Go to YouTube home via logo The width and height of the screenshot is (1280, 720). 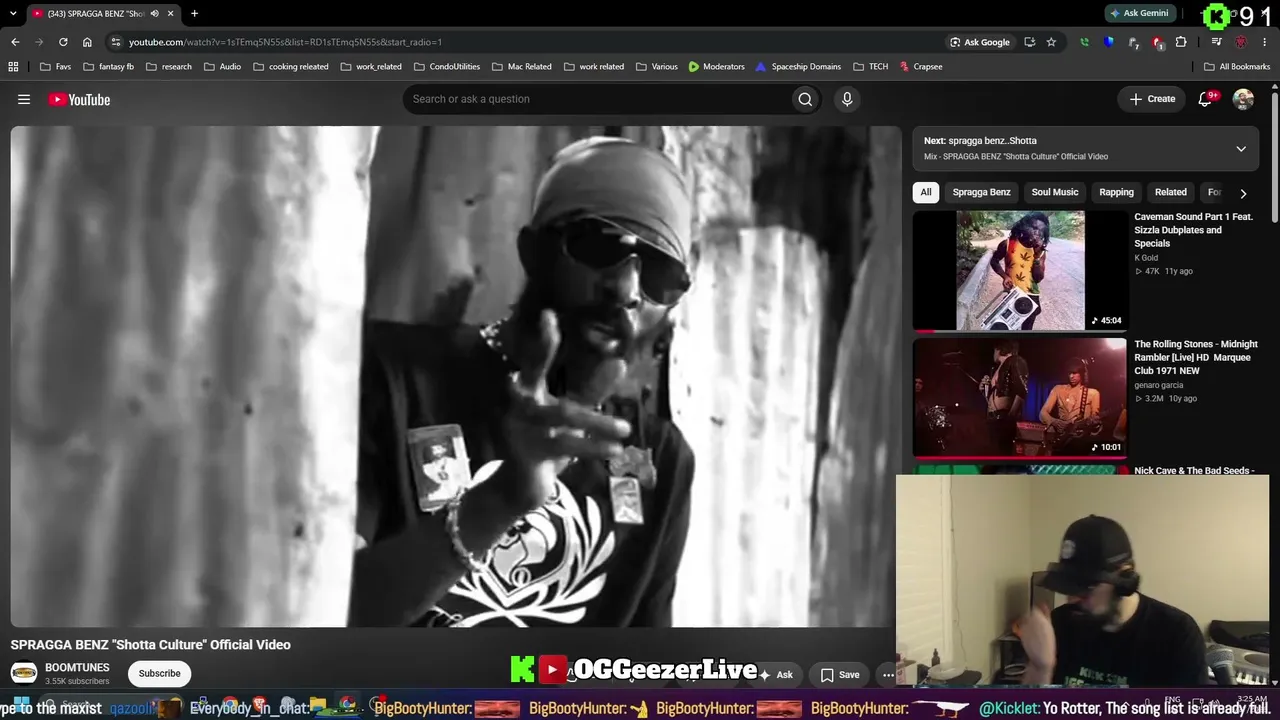coord(79,99)
